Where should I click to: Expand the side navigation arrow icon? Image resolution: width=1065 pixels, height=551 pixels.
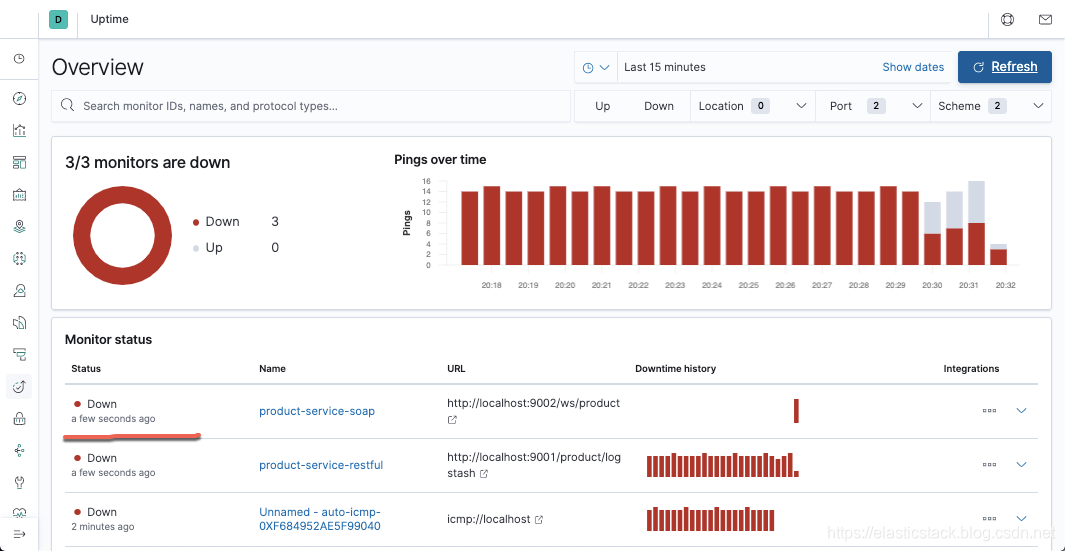19,534
